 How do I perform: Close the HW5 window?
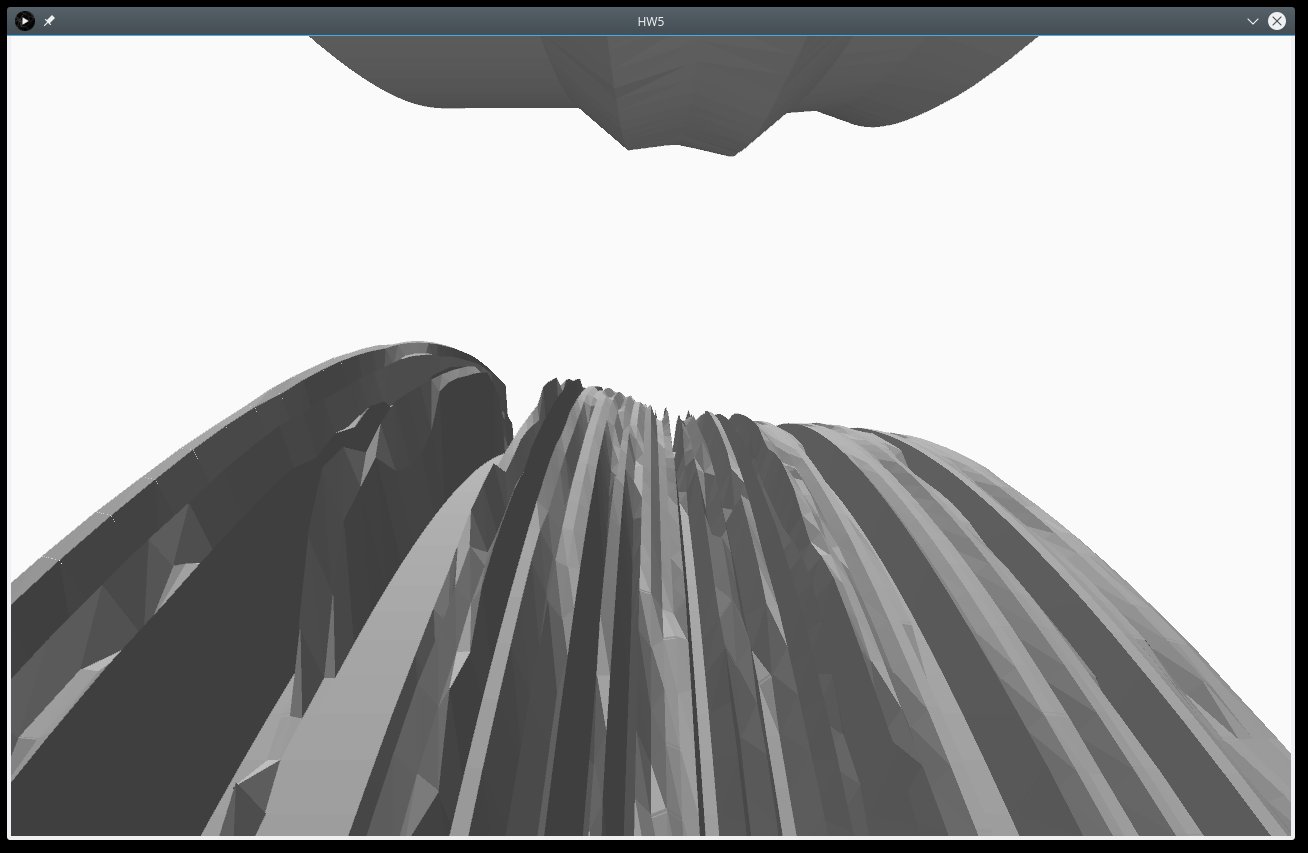pos(1277,21)
